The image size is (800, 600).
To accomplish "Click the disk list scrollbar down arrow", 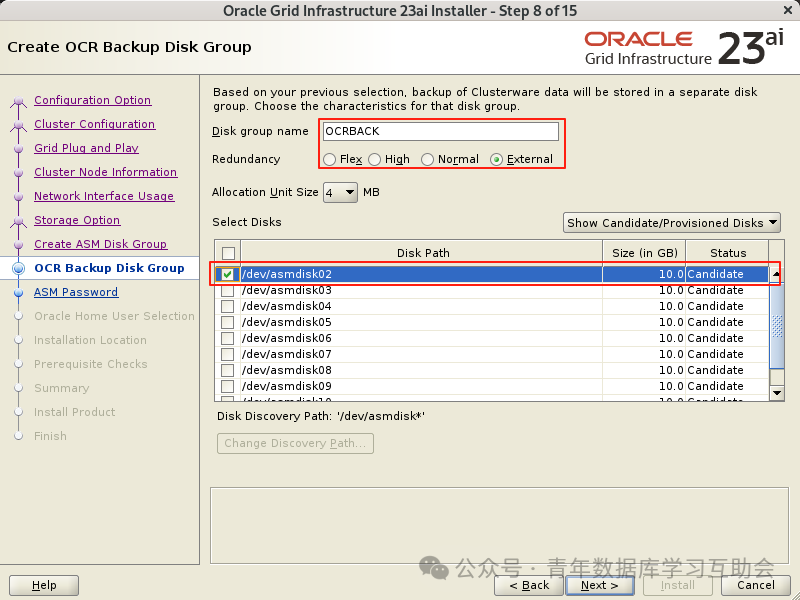I will click(x=777, y=392).
